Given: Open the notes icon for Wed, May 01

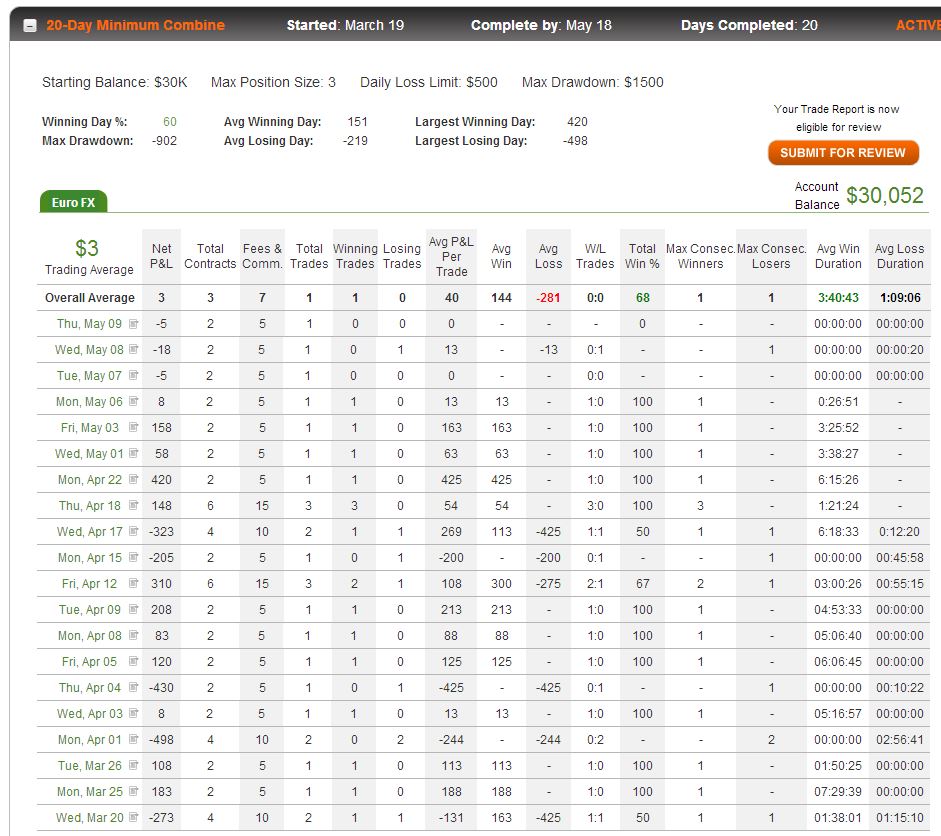Looking at the screenshot, I should coord(133,454).
